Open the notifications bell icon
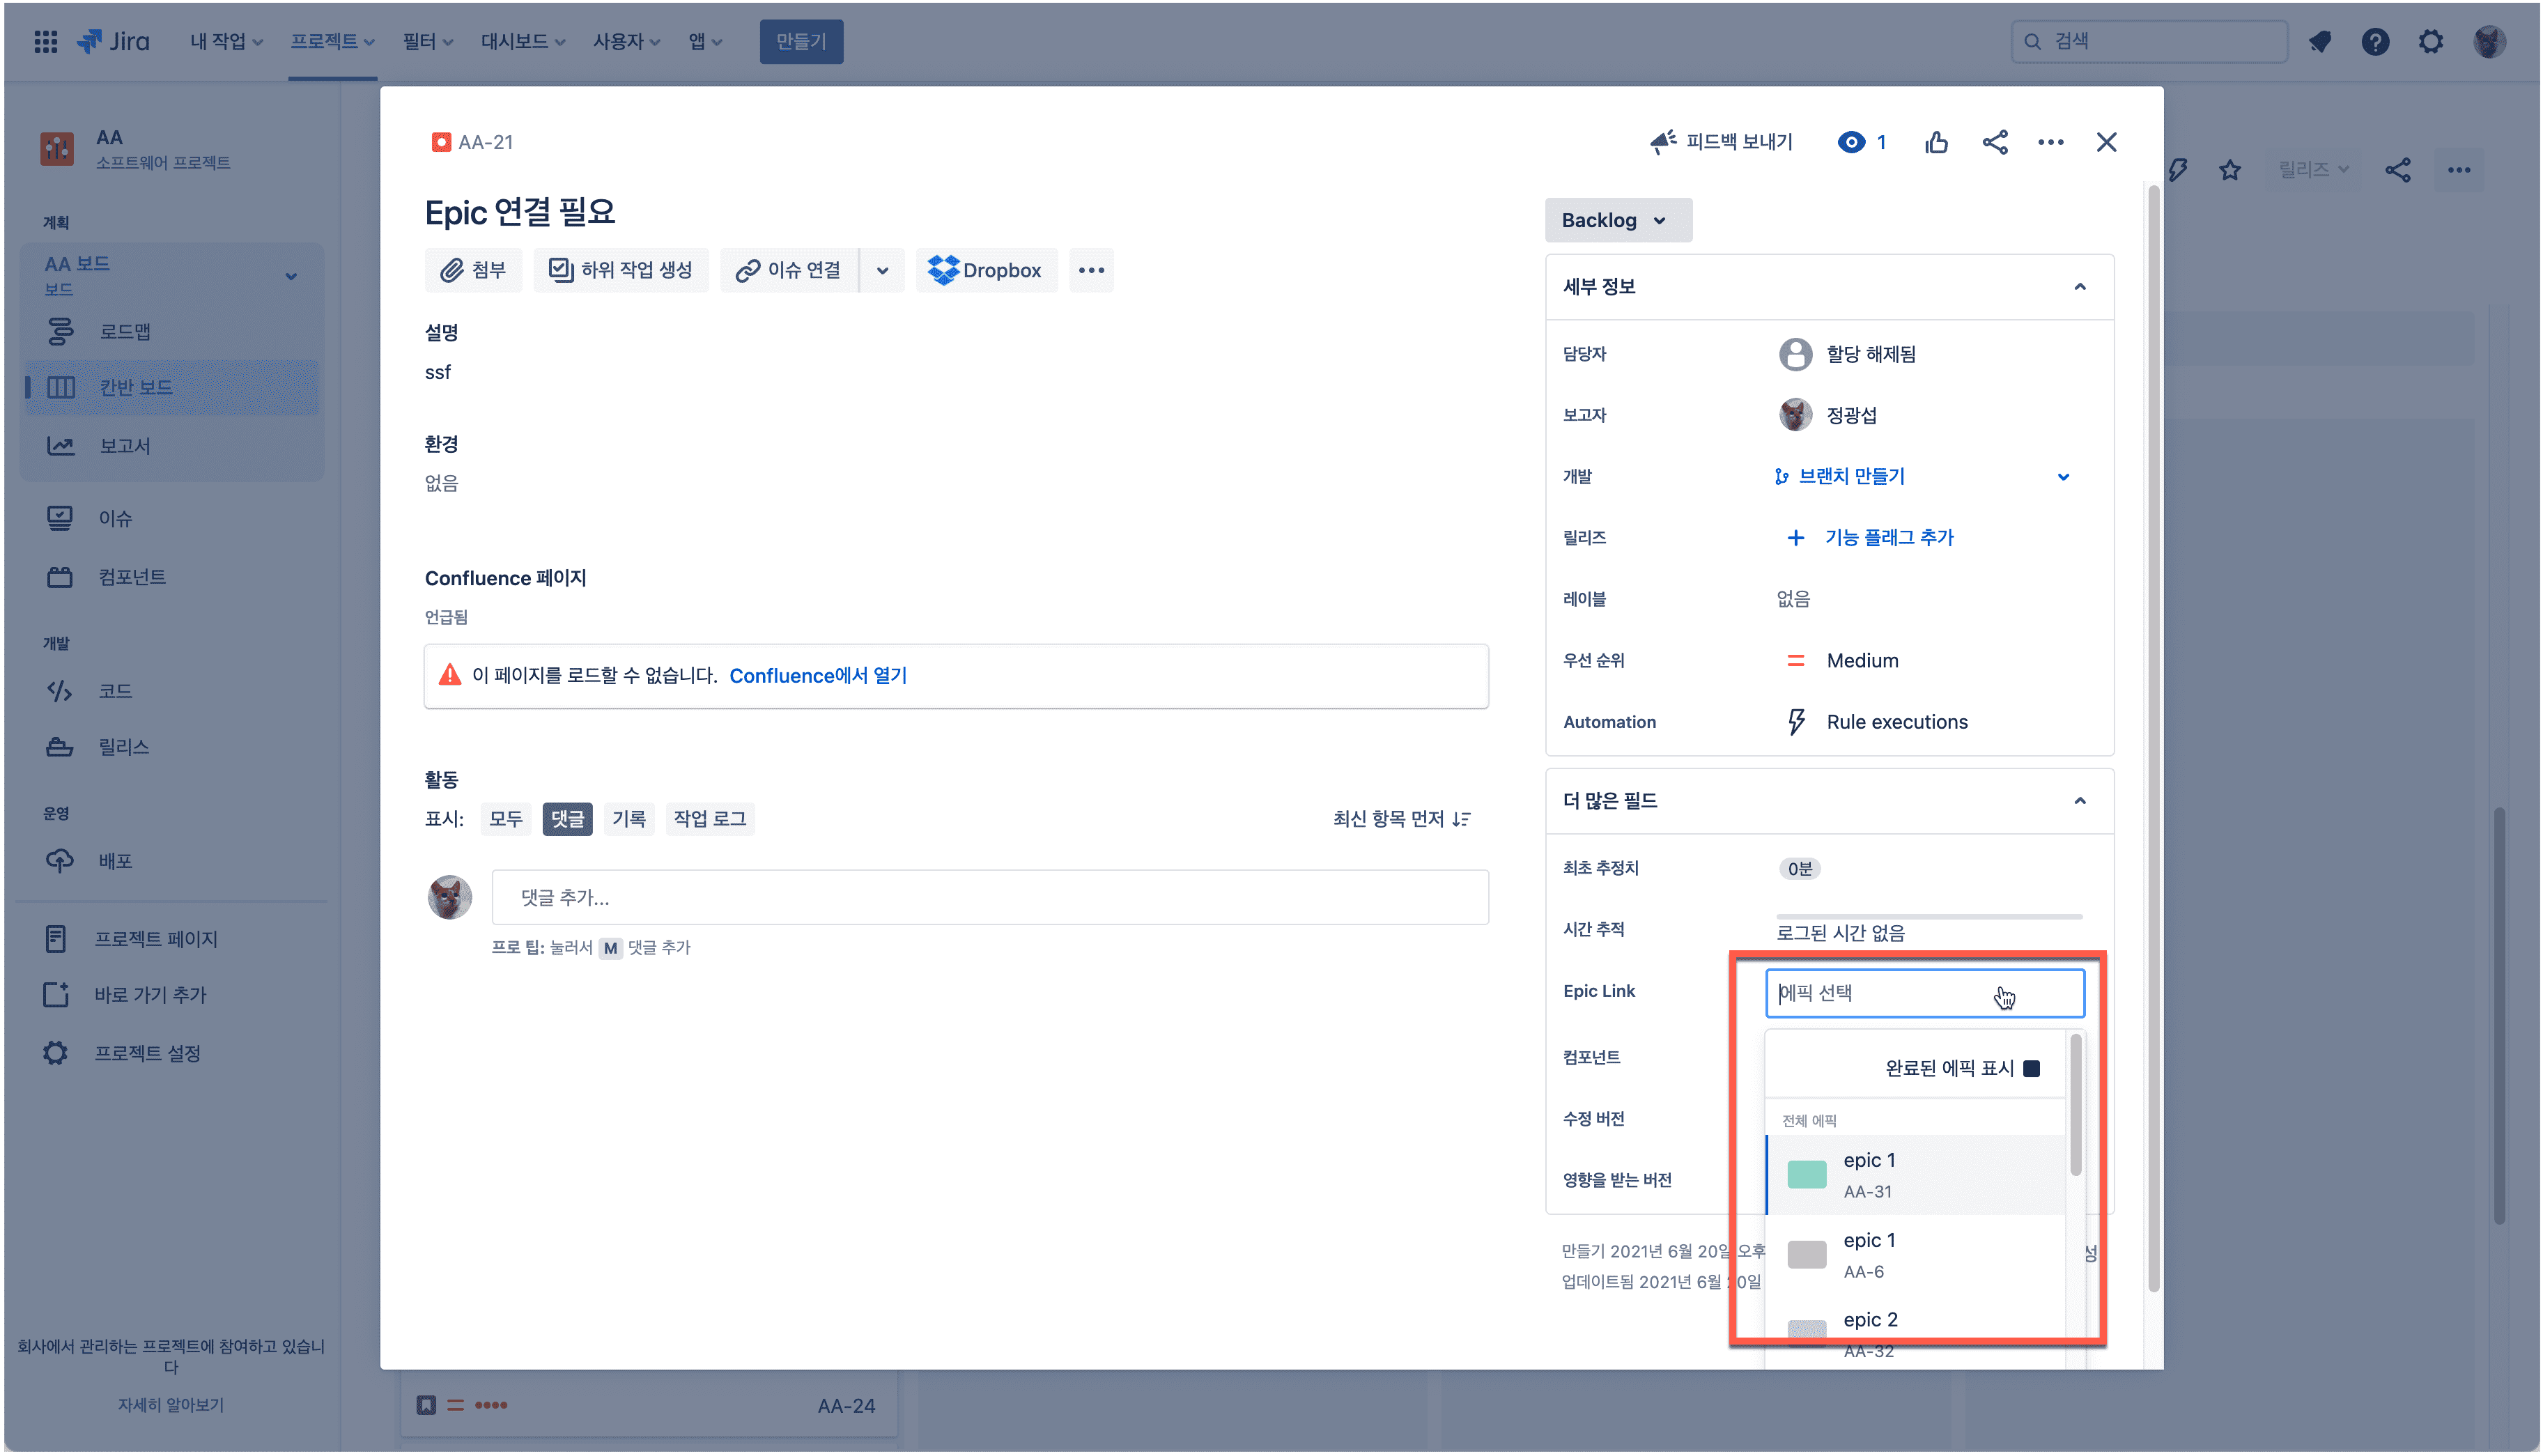This screenshot has height=1456, width=2543. [2319, 41]
